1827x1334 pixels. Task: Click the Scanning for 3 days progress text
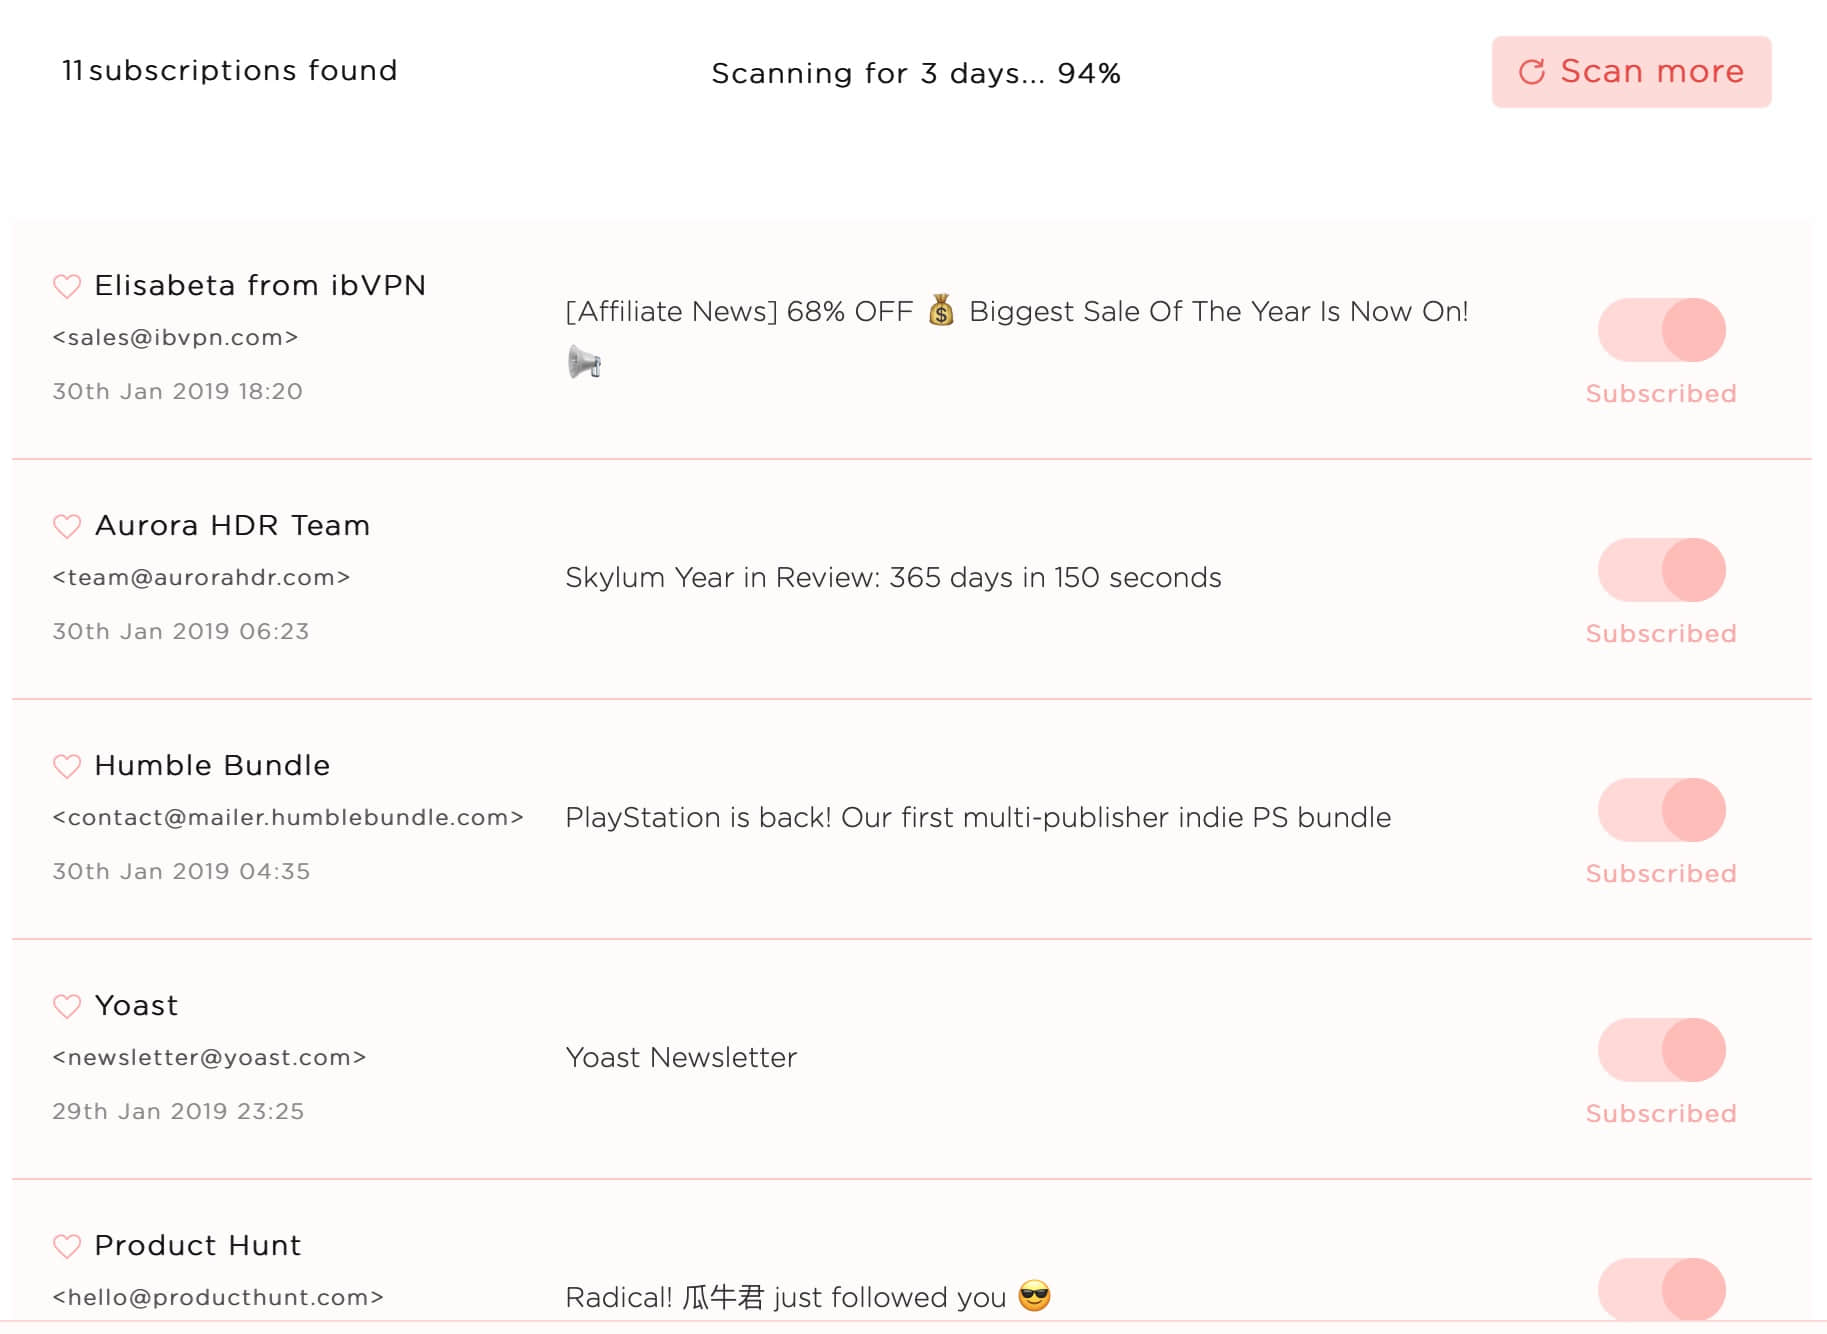[x=916, y=73]
